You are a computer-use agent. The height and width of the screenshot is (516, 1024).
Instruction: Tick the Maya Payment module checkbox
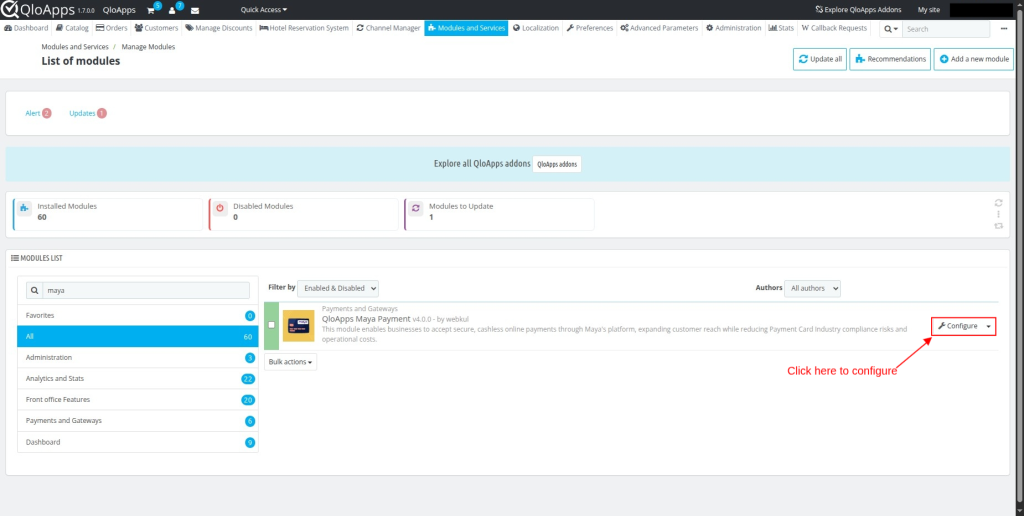click(x=272, y=325)
